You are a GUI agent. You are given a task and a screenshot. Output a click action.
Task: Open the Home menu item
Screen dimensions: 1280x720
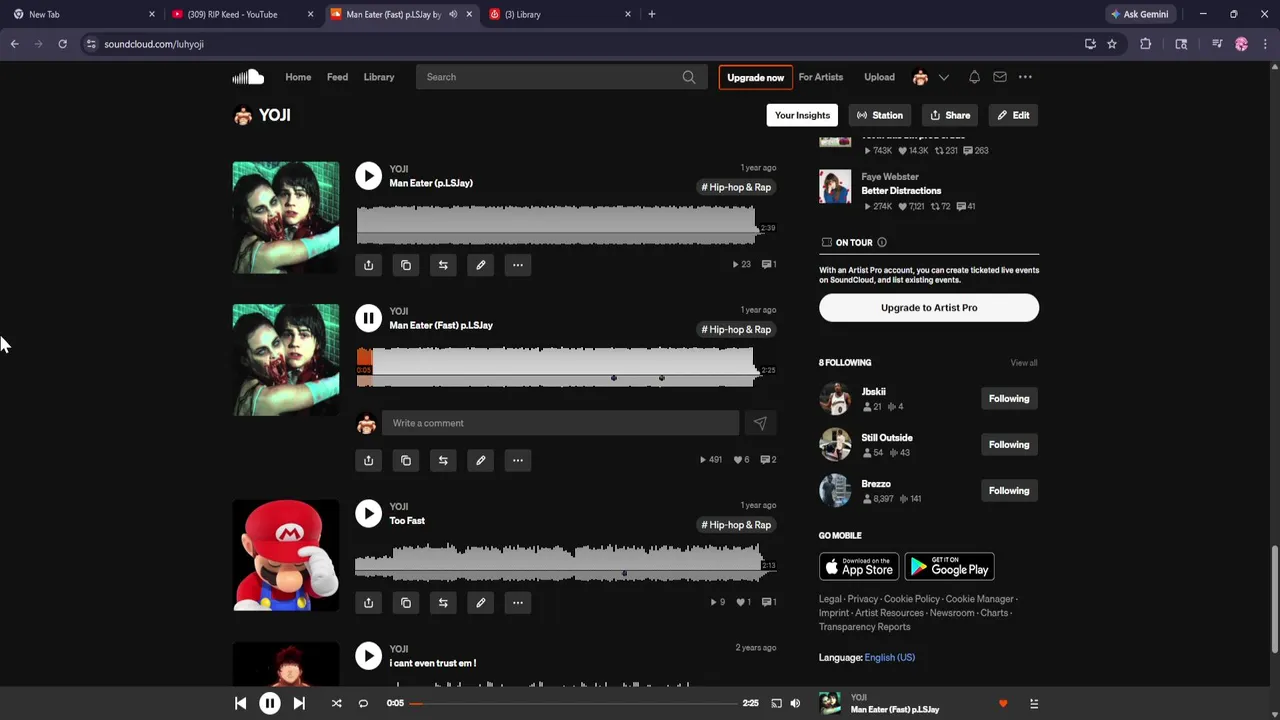298,77
